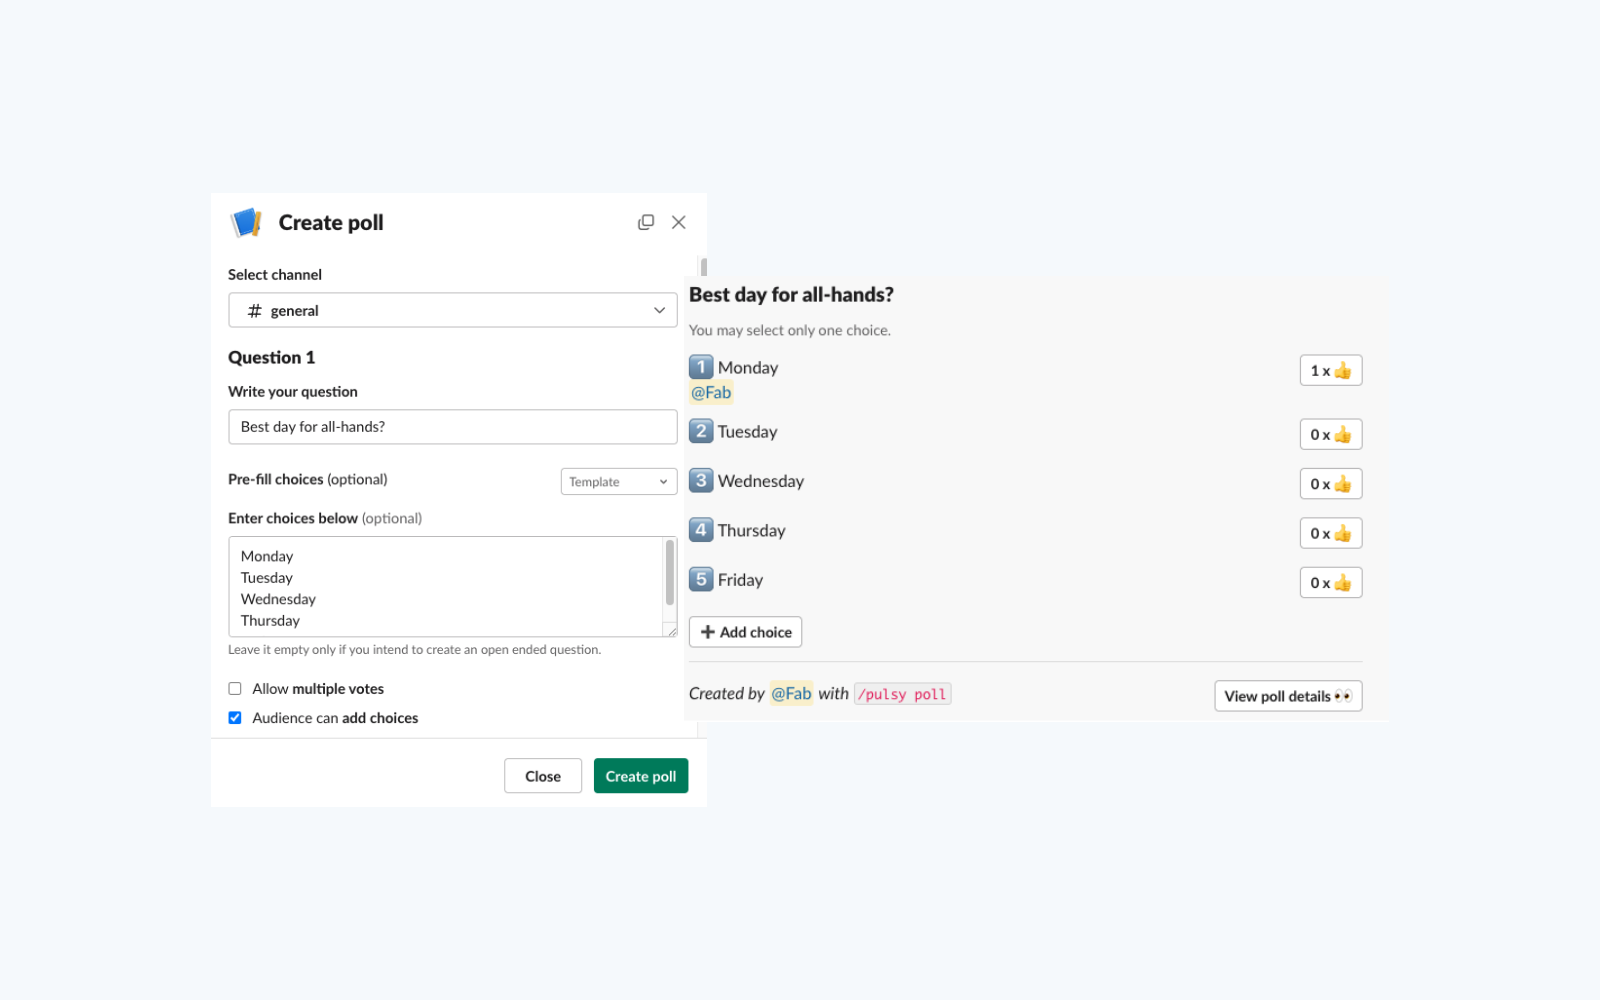The width and height of the screenshot is (1600, 1000).
Task: Cast a thumbs-up vote for Tuesday
Action: [1330, 434]
